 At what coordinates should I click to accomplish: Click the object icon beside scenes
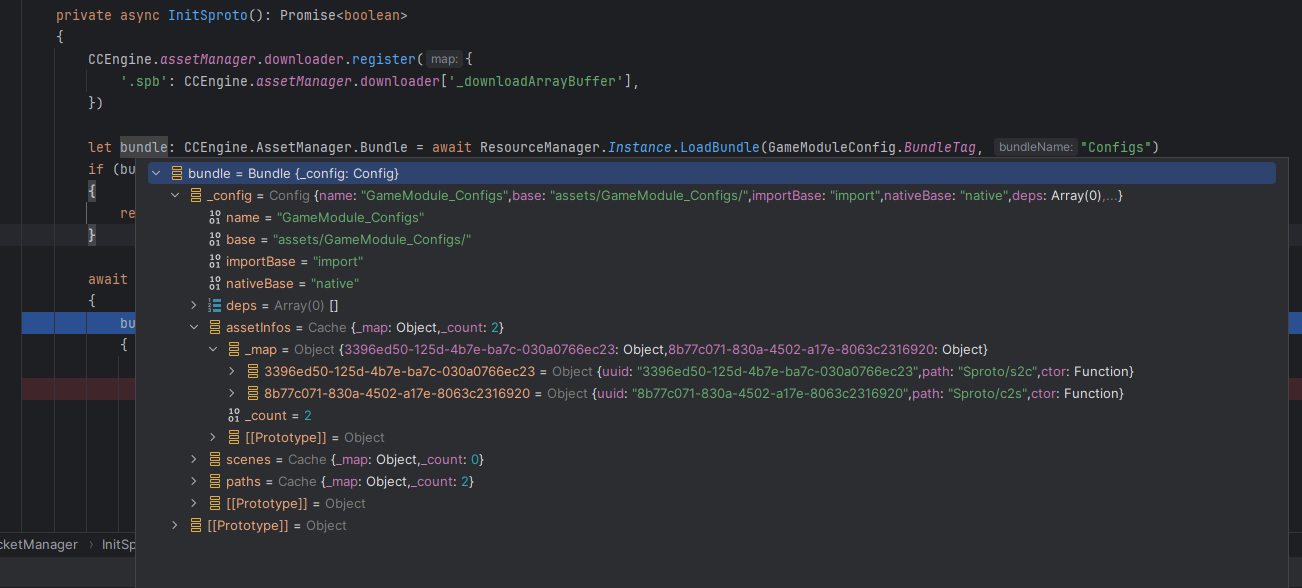(215, 460)
